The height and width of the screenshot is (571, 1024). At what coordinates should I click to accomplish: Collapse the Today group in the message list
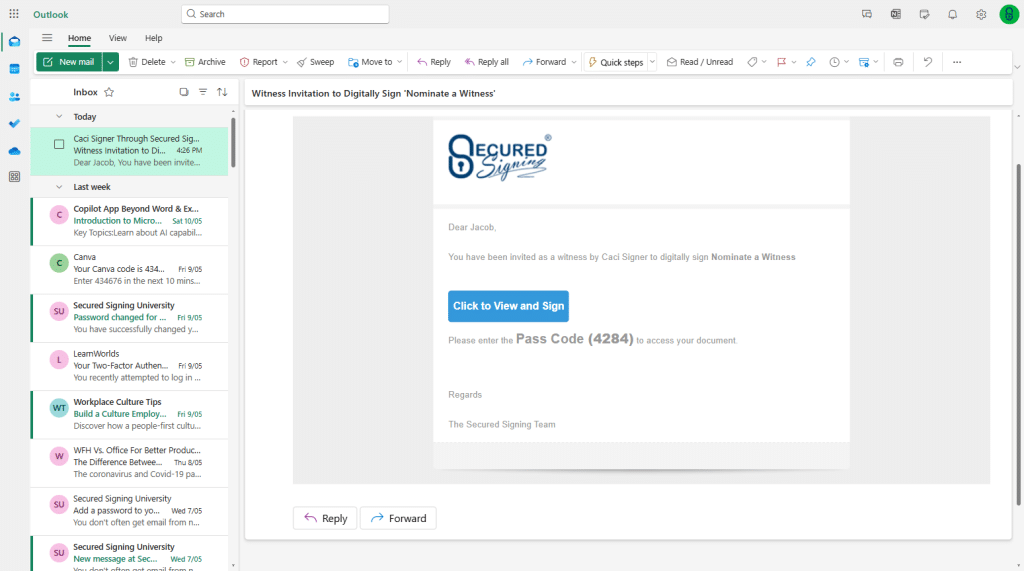[x=59, y=117]
